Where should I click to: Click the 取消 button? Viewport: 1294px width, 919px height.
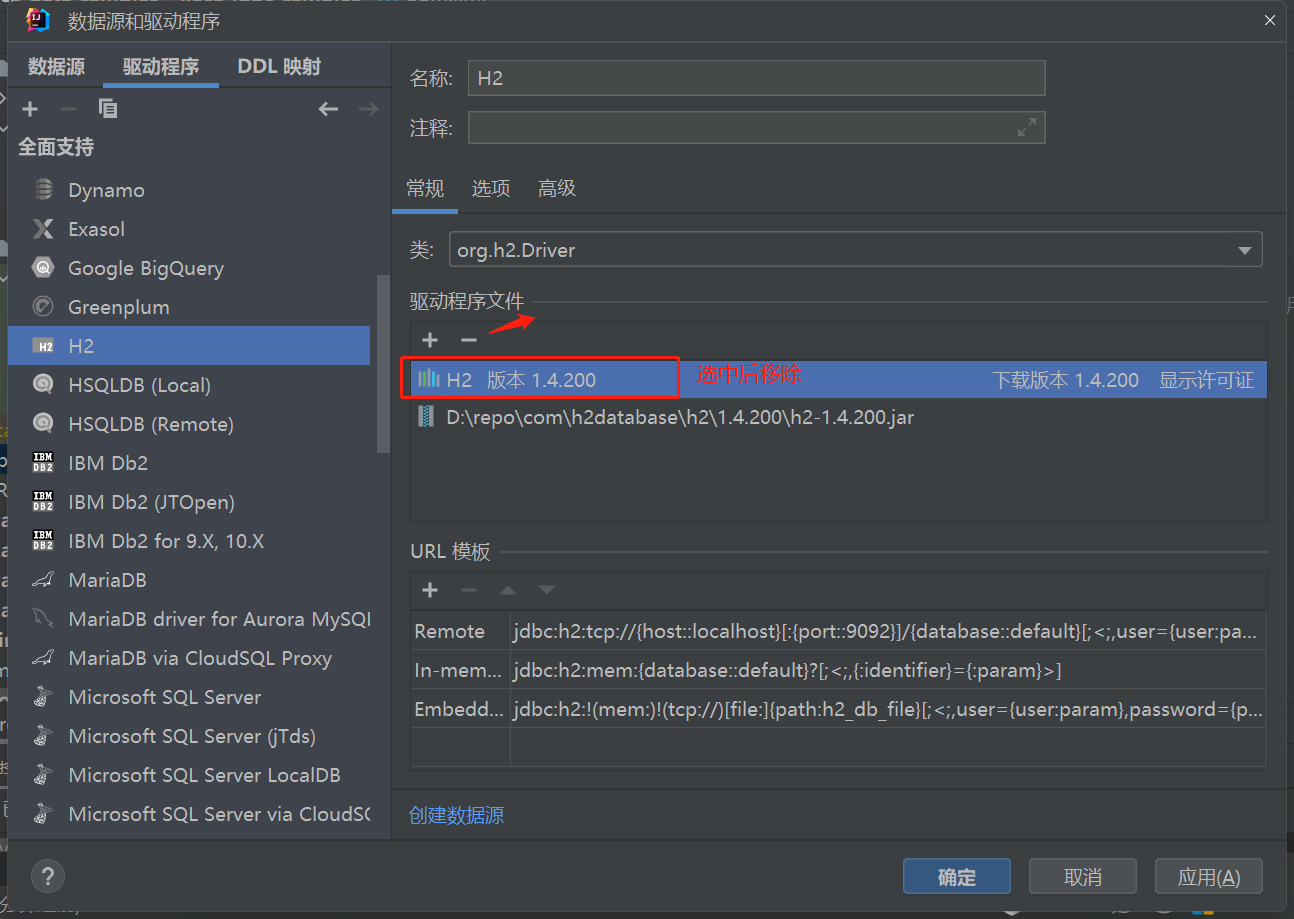pyautogui.click(x=1083, y=877)
